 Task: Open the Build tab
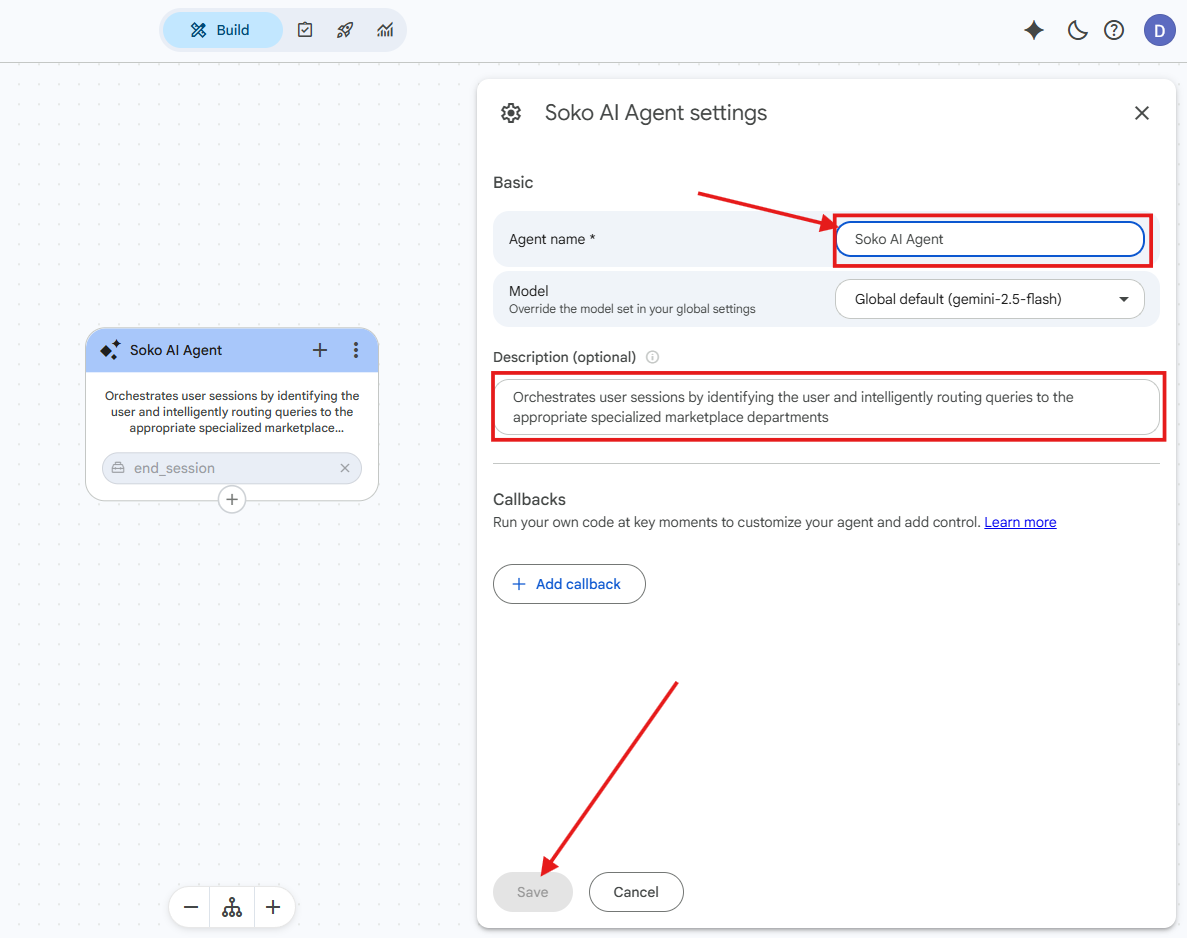(222, 30)
